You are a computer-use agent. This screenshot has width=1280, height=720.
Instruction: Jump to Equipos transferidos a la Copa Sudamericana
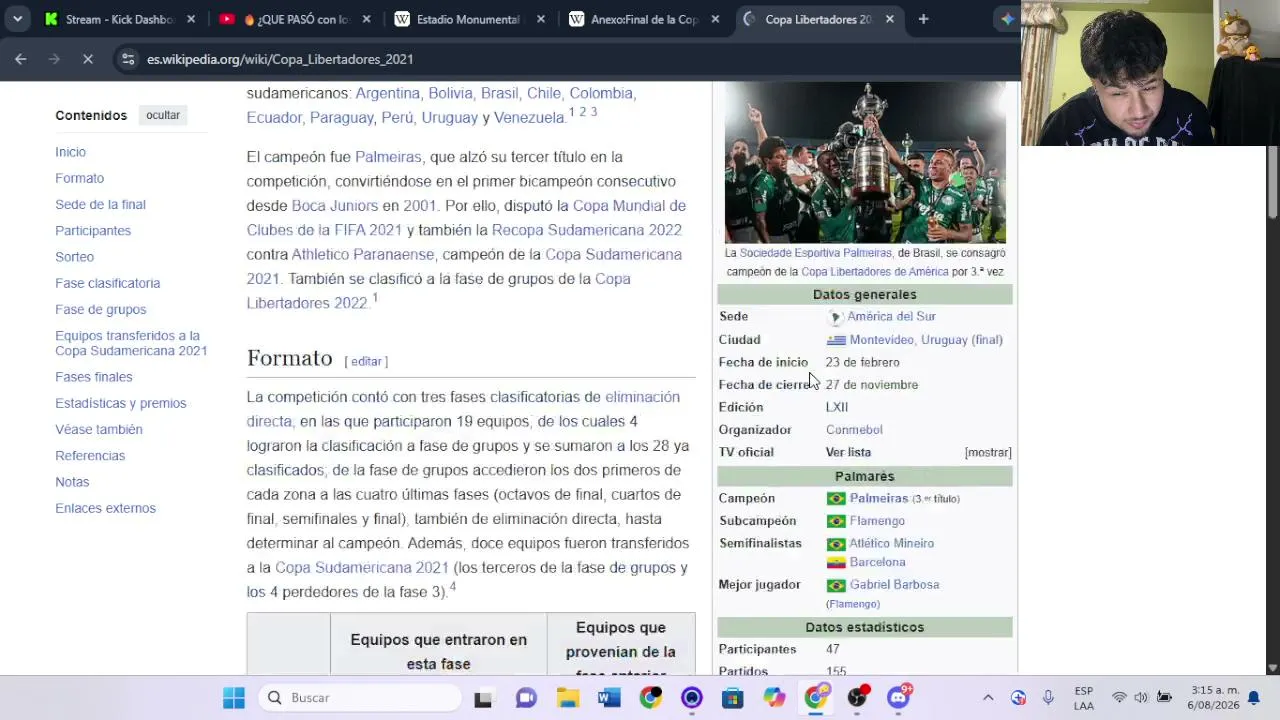[131, 343]
